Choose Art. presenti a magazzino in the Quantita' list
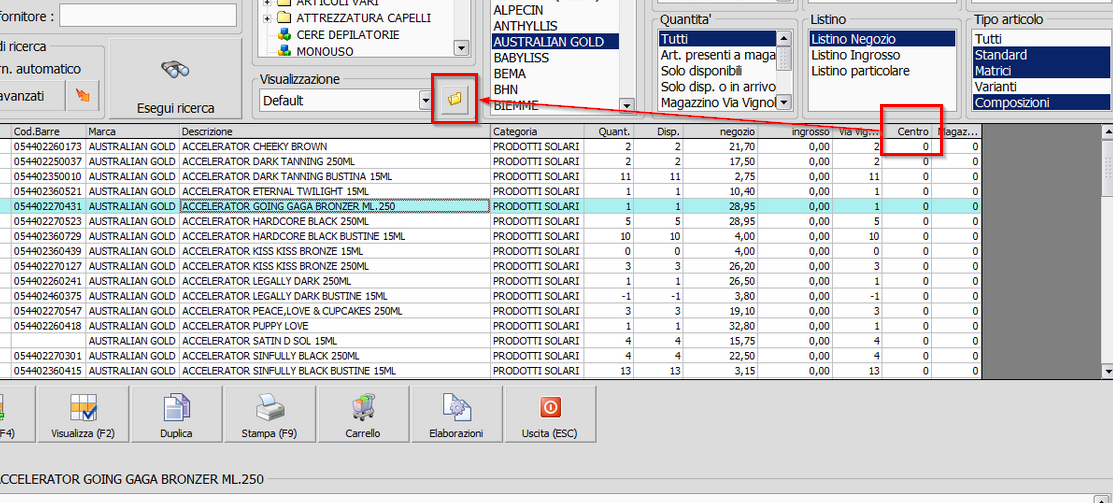 pyautogui.click(x=718, y=55)
